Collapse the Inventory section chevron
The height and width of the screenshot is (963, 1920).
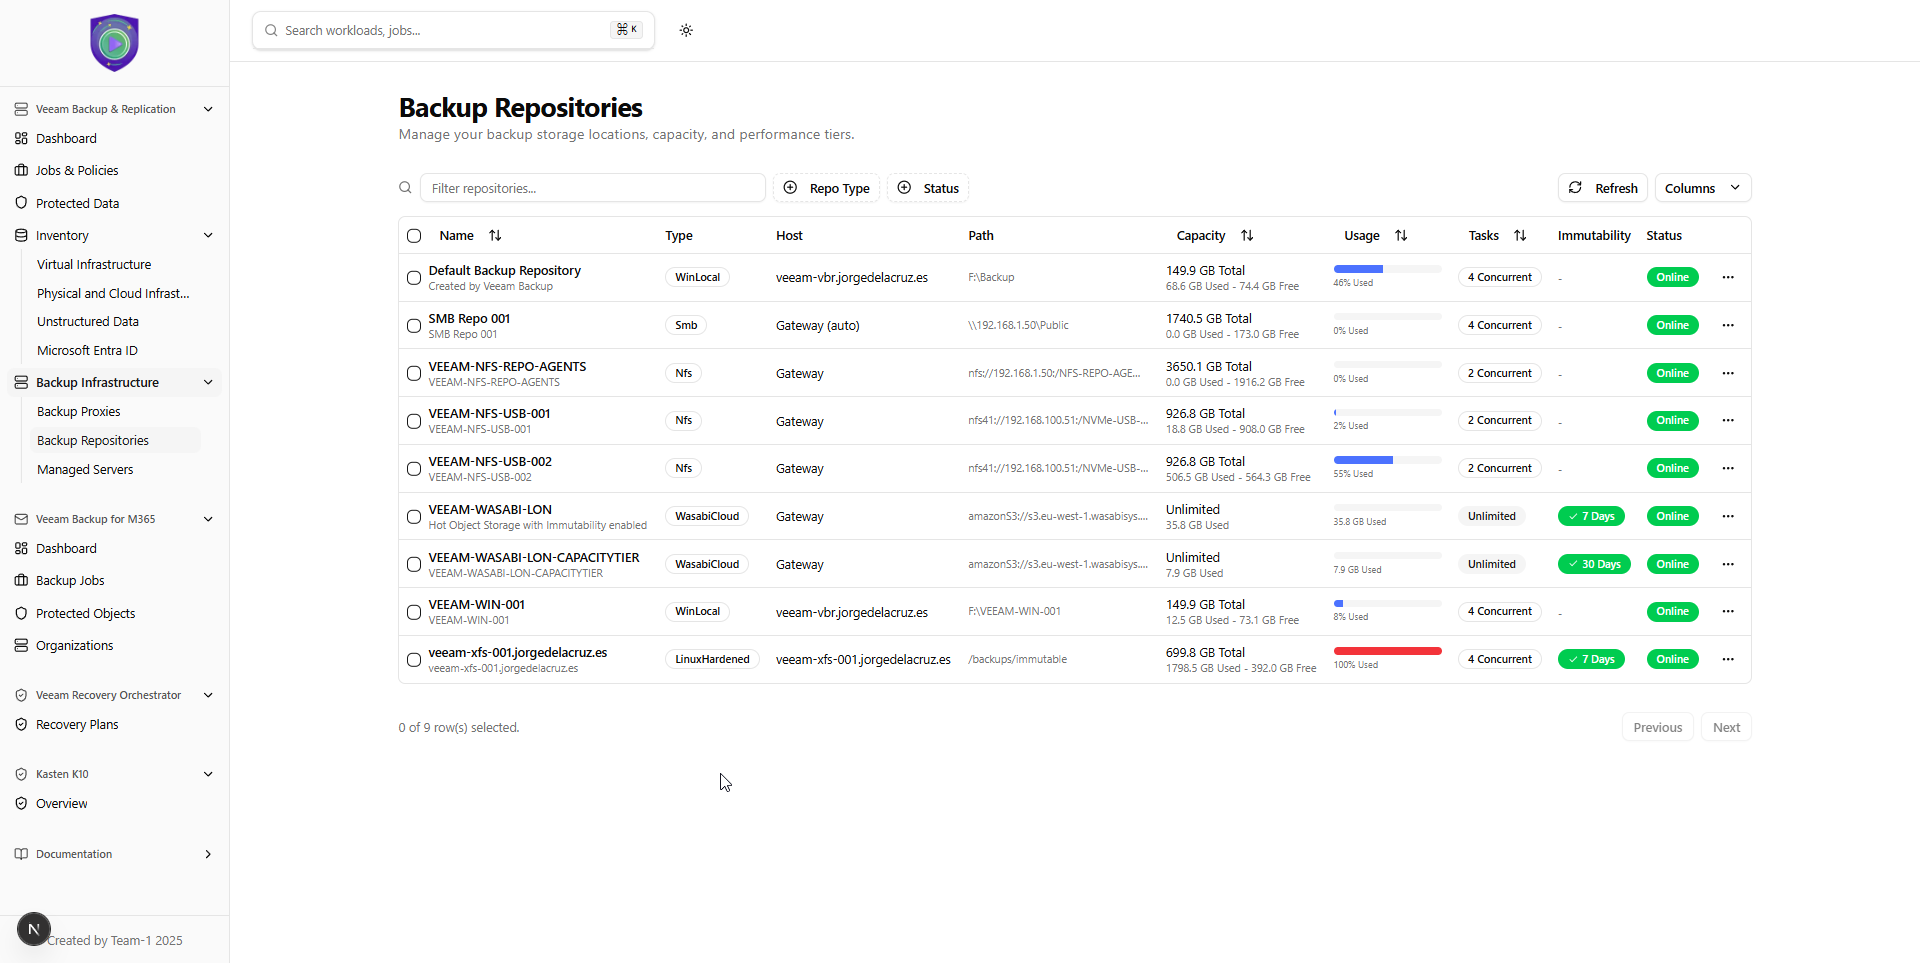(x=208, y=236)
